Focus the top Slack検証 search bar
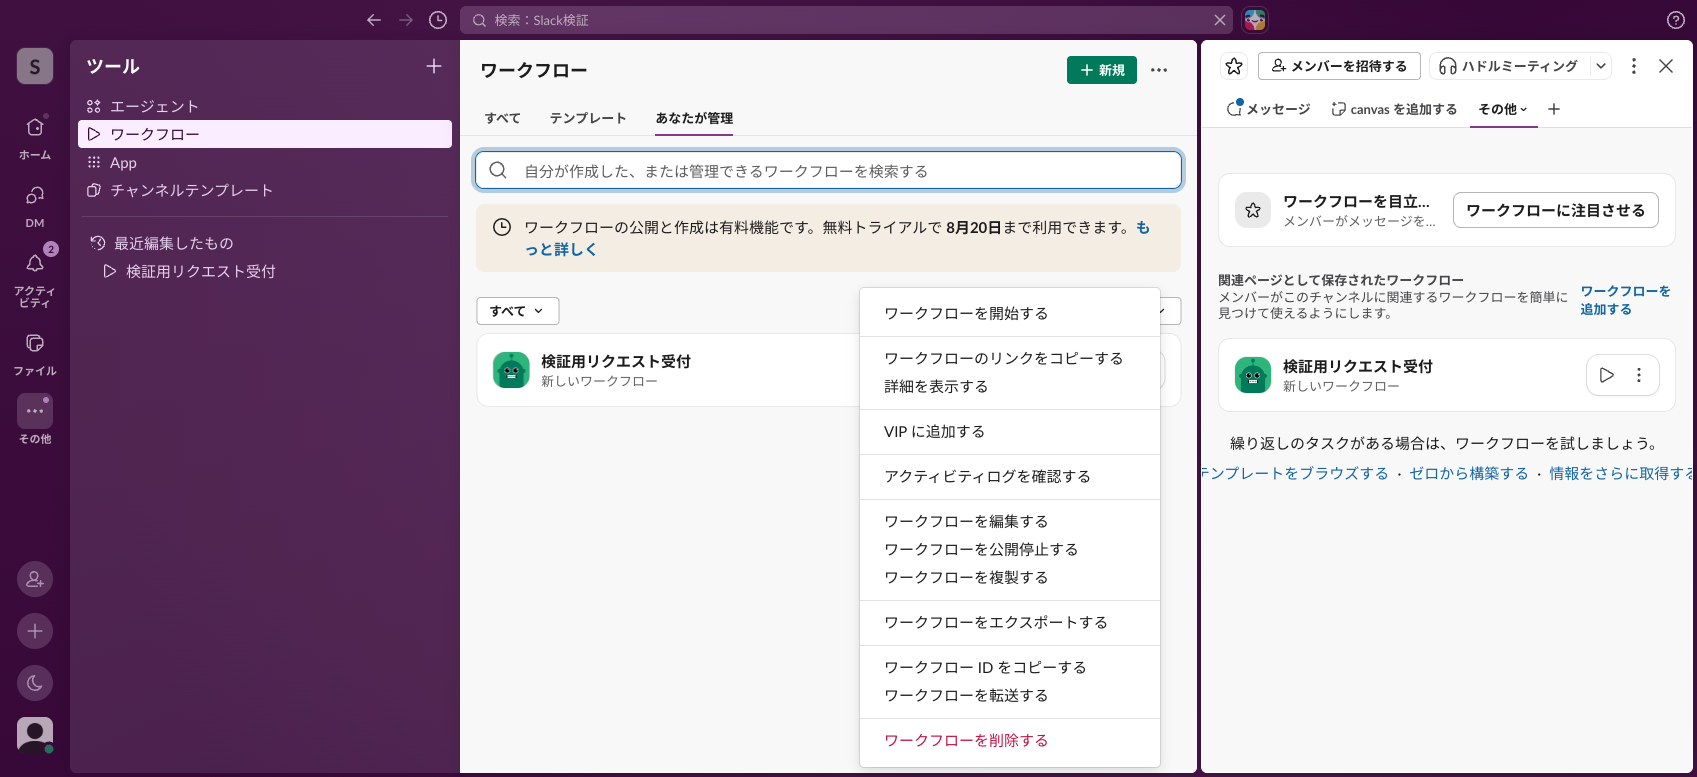Image resolution: width=1697 pixels, height=777 pixels. coord(846,20)
